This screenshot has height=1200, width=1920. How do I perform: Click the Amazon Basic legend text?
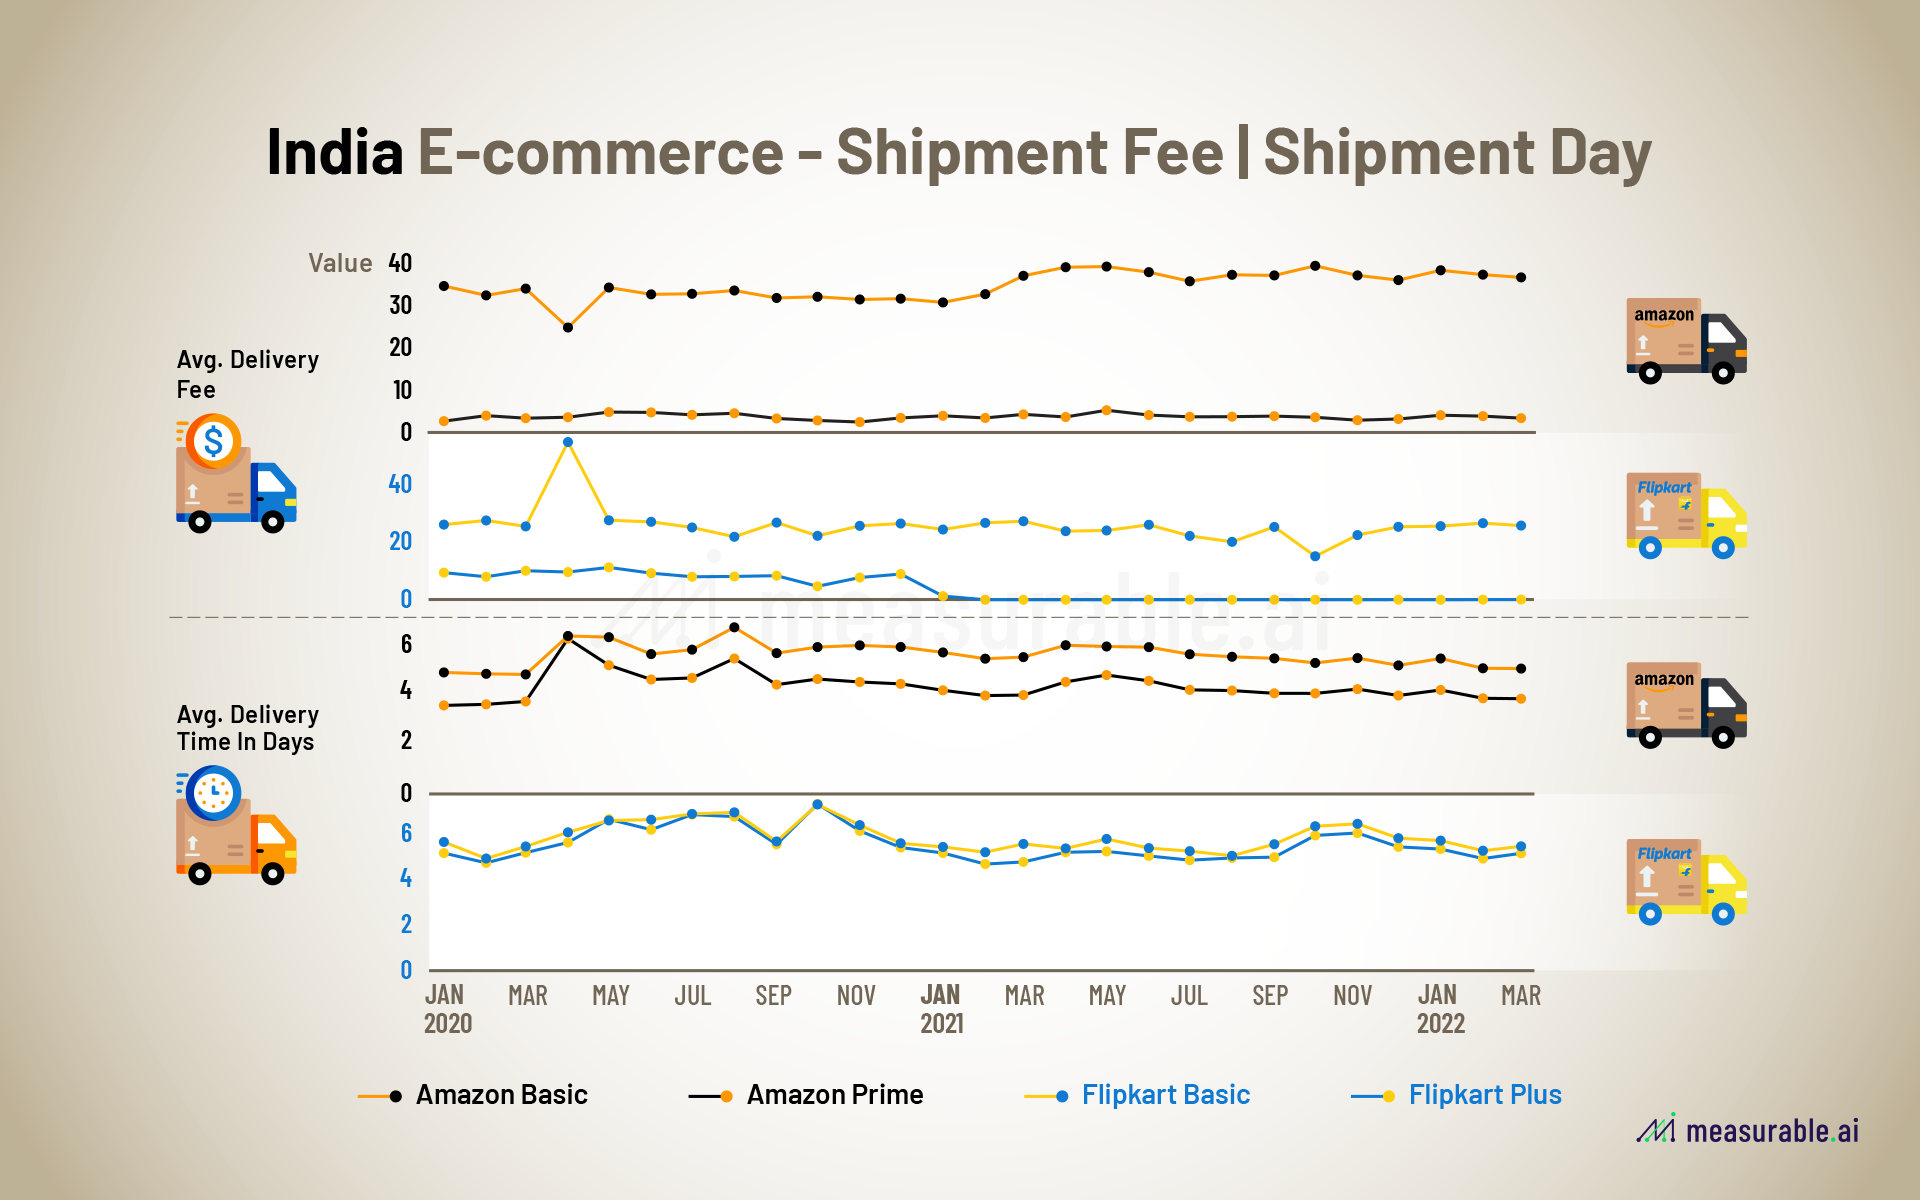click(x=501, y=1095)
